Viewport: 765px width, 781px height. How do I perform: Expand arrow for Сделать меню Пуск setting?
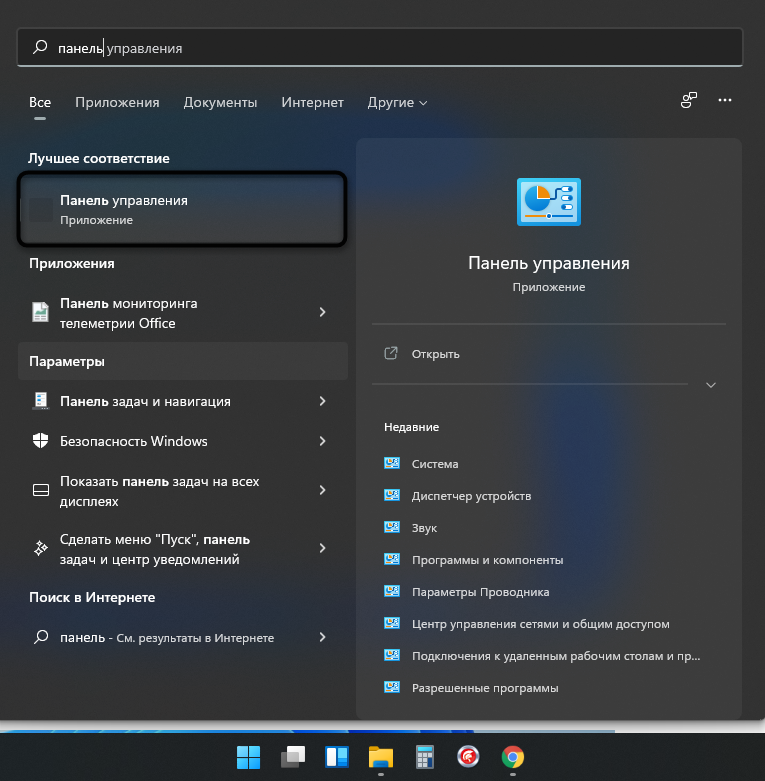[322, 548]
